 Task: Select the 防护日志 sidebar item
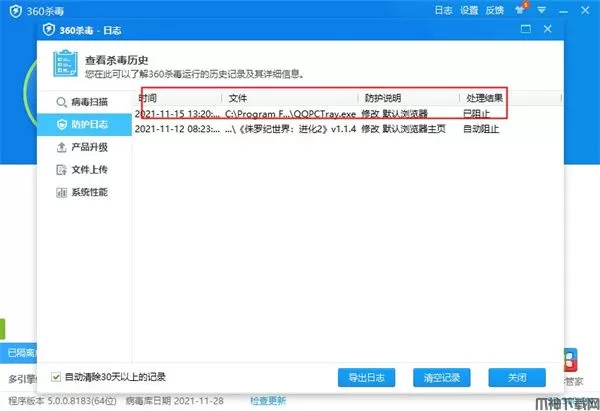[85, 124]
